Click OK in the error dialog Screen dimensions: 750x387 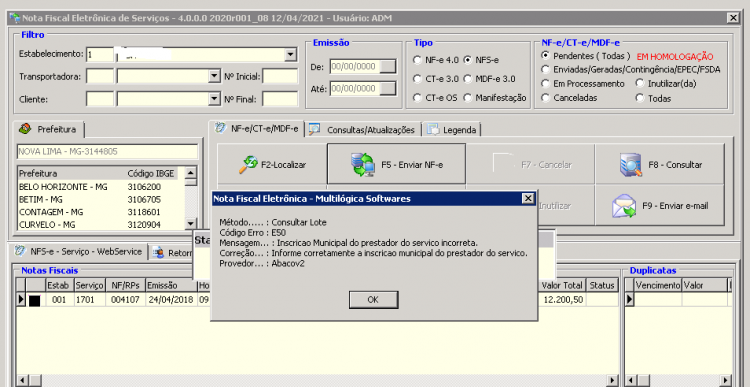pyautogui.click(x=374, y=299)
